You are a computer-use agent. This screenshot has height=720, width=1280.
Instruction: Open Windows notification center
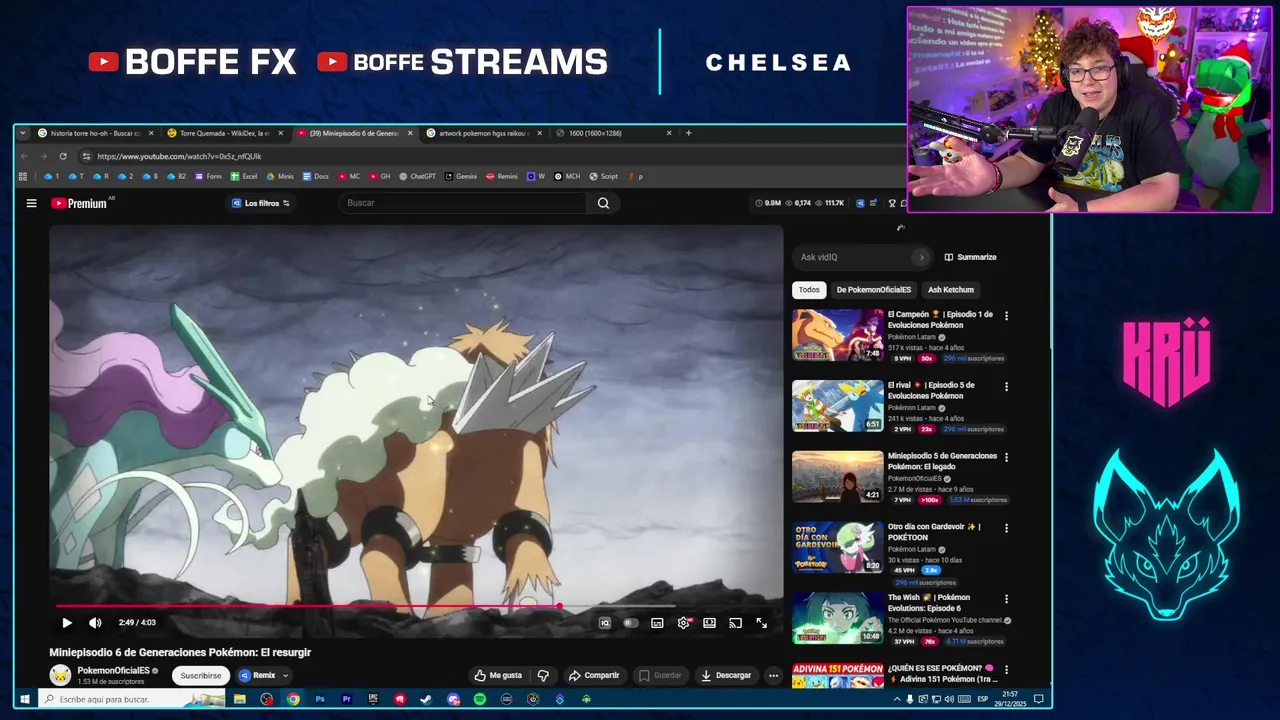[1039, 699]
